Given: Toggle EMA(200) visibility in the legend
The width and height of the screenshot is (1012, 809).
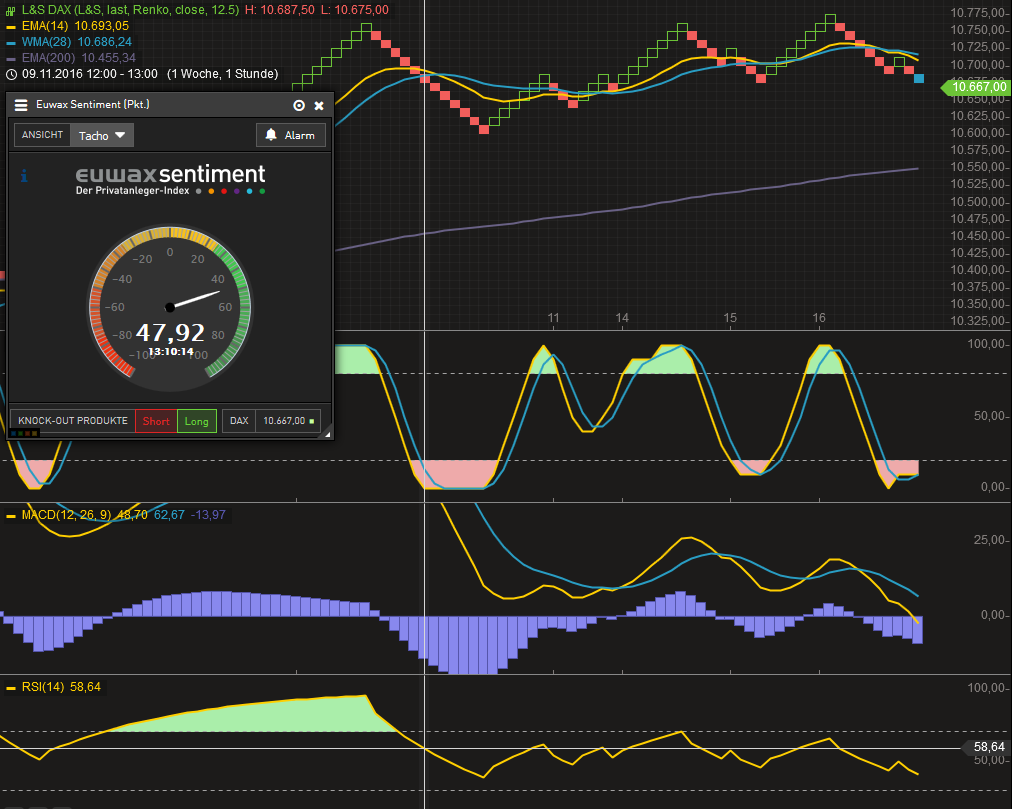Looking at the screenshot, I should (x=9, y=57).
